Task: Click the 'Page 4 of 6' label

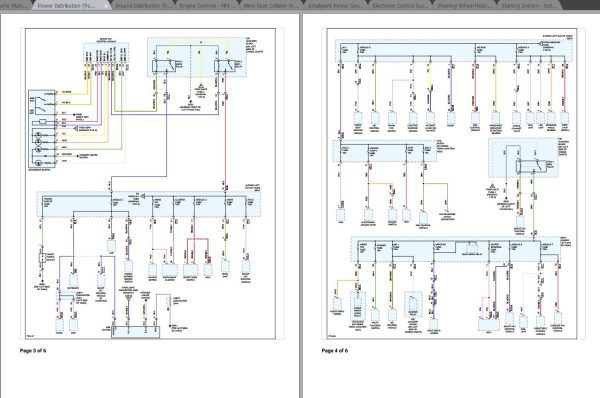Action: pos(335,351)
